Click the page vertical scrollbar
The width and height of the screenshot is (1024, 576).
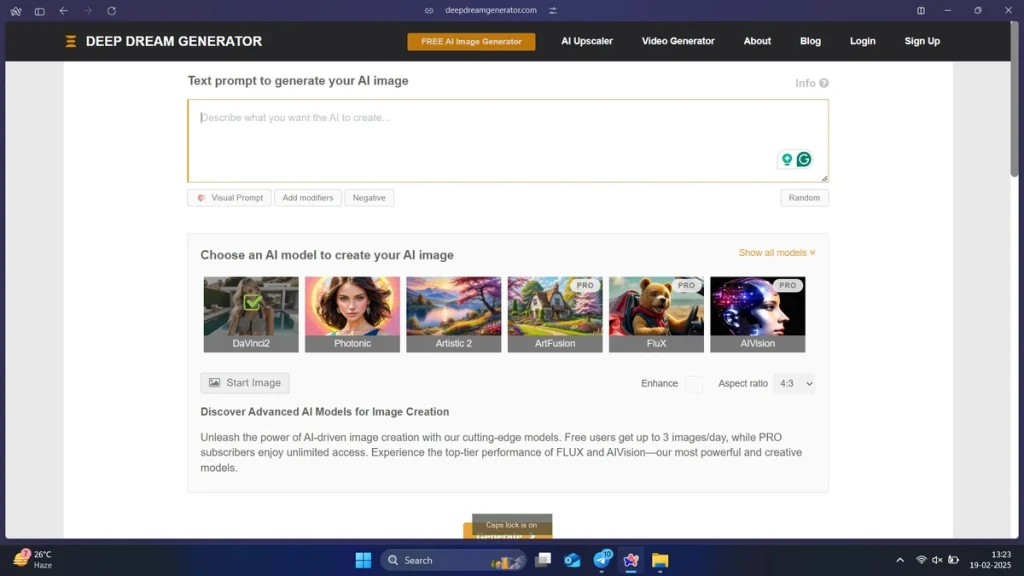(1014, 98)
